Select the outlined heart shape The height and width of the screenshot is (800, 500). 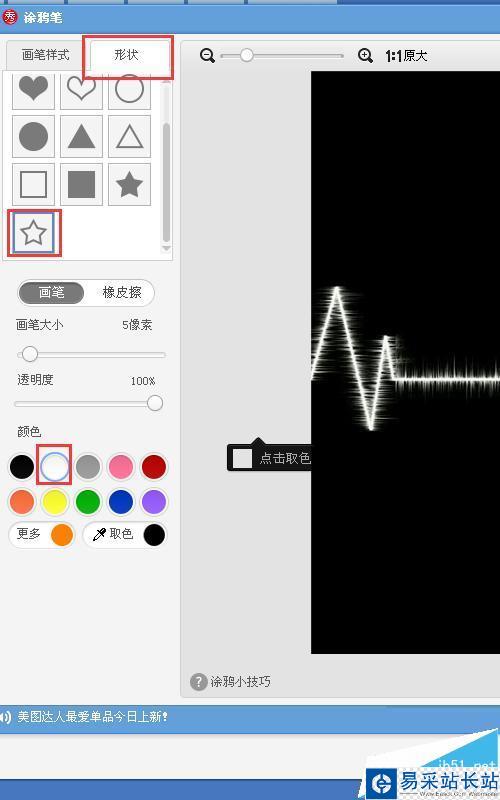point(81,90)
